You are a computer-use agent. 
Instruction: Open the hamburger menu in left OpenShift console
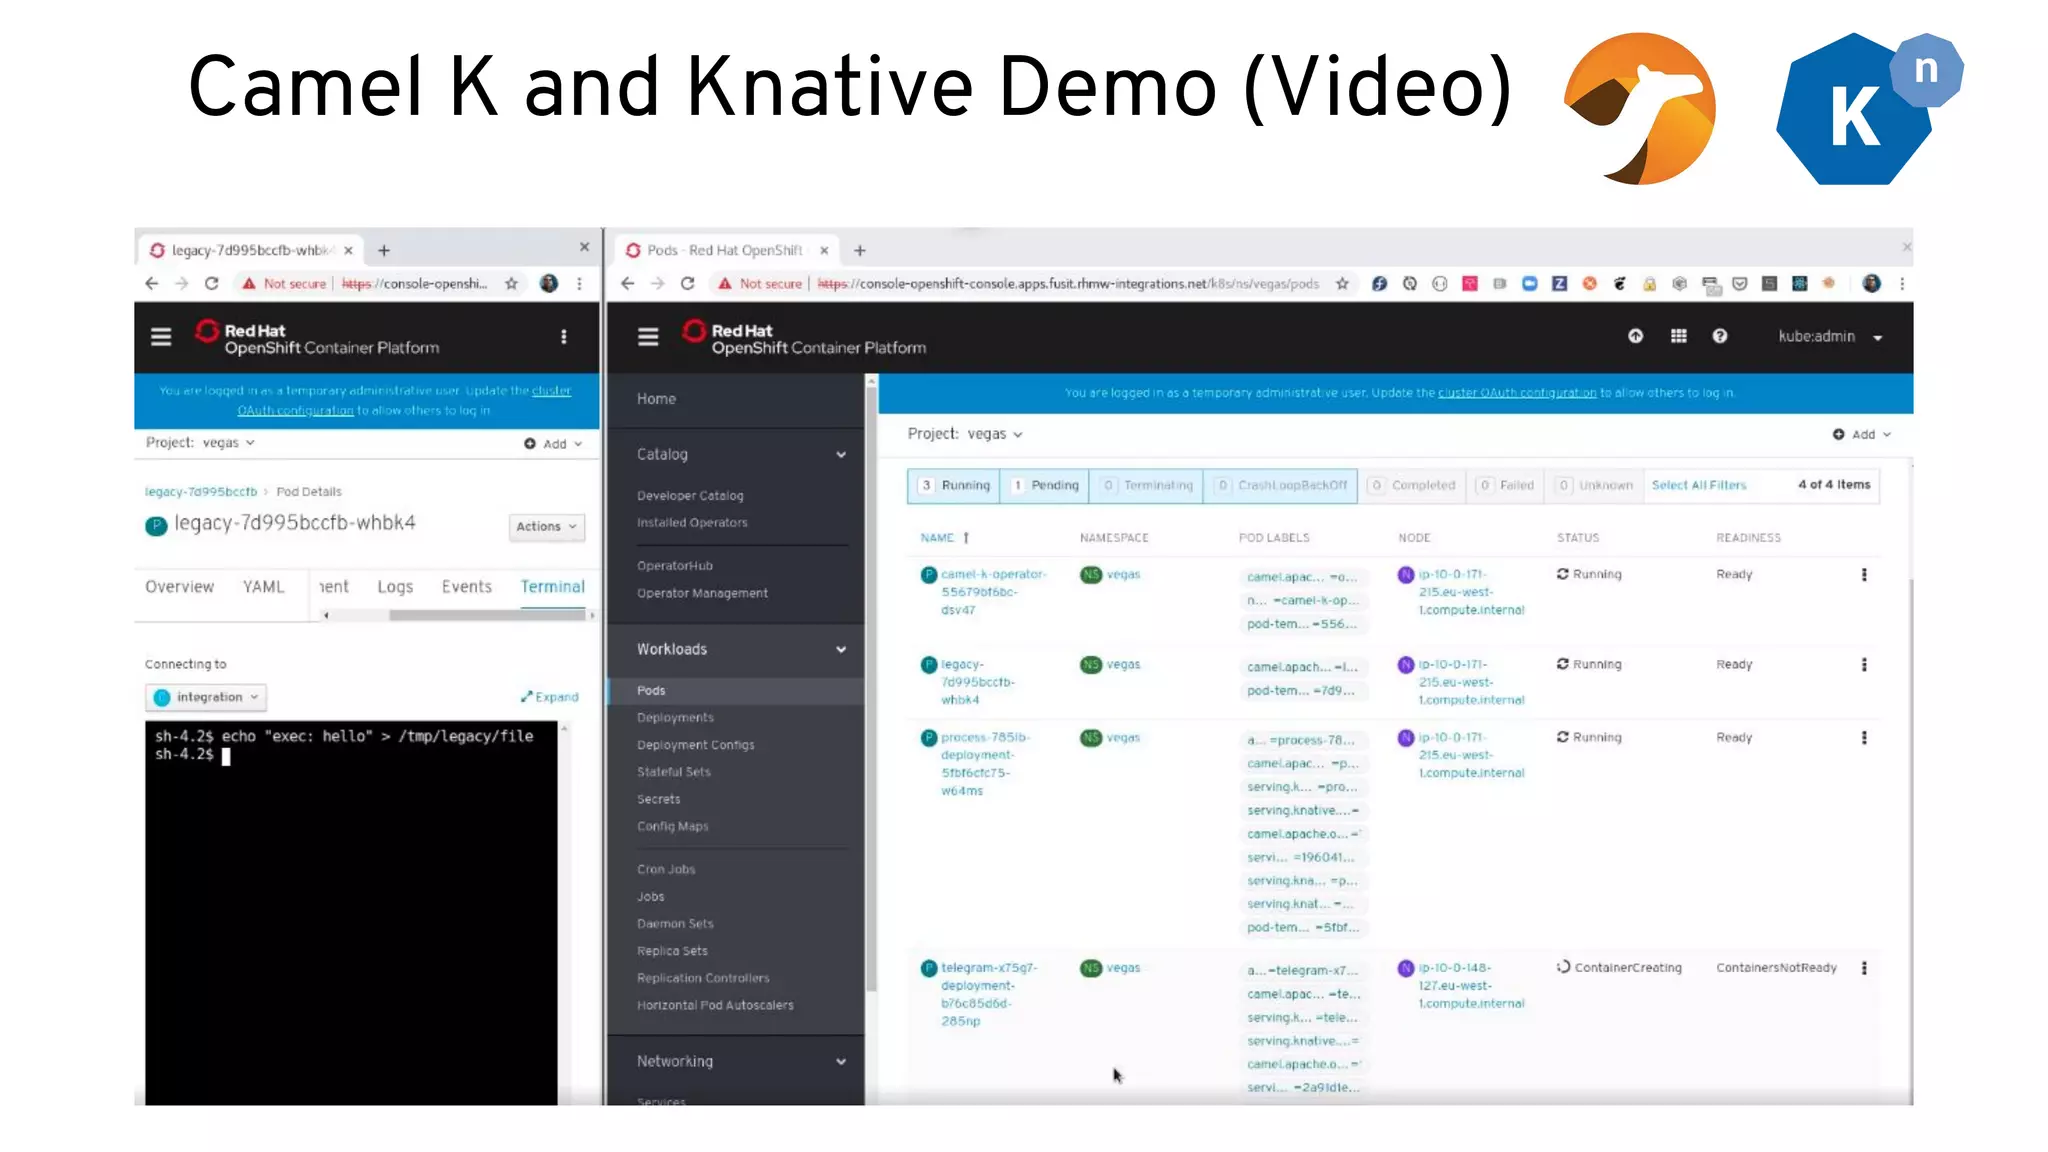(x=161, y=337)
